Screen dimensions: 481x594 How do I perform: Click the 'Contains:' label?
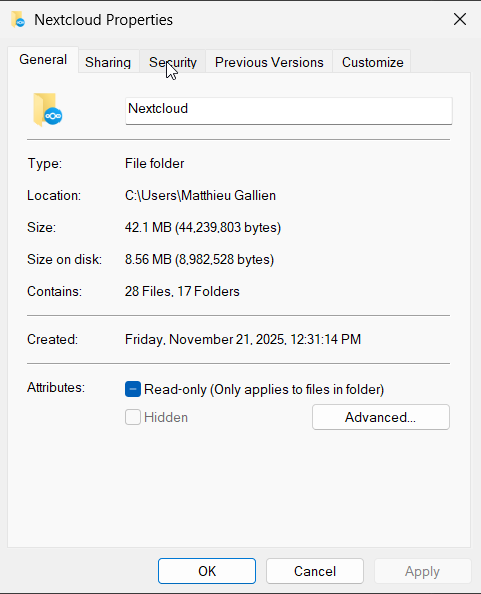click(55, 291)
